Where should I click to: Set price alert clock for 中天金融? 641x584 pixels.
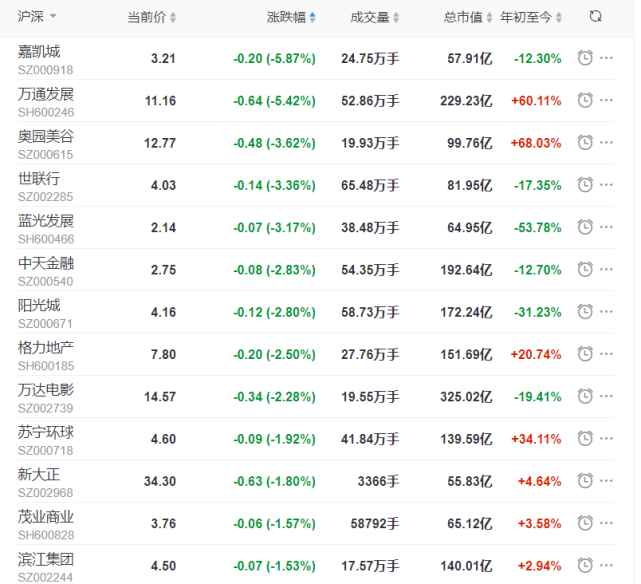click(585, 269)
